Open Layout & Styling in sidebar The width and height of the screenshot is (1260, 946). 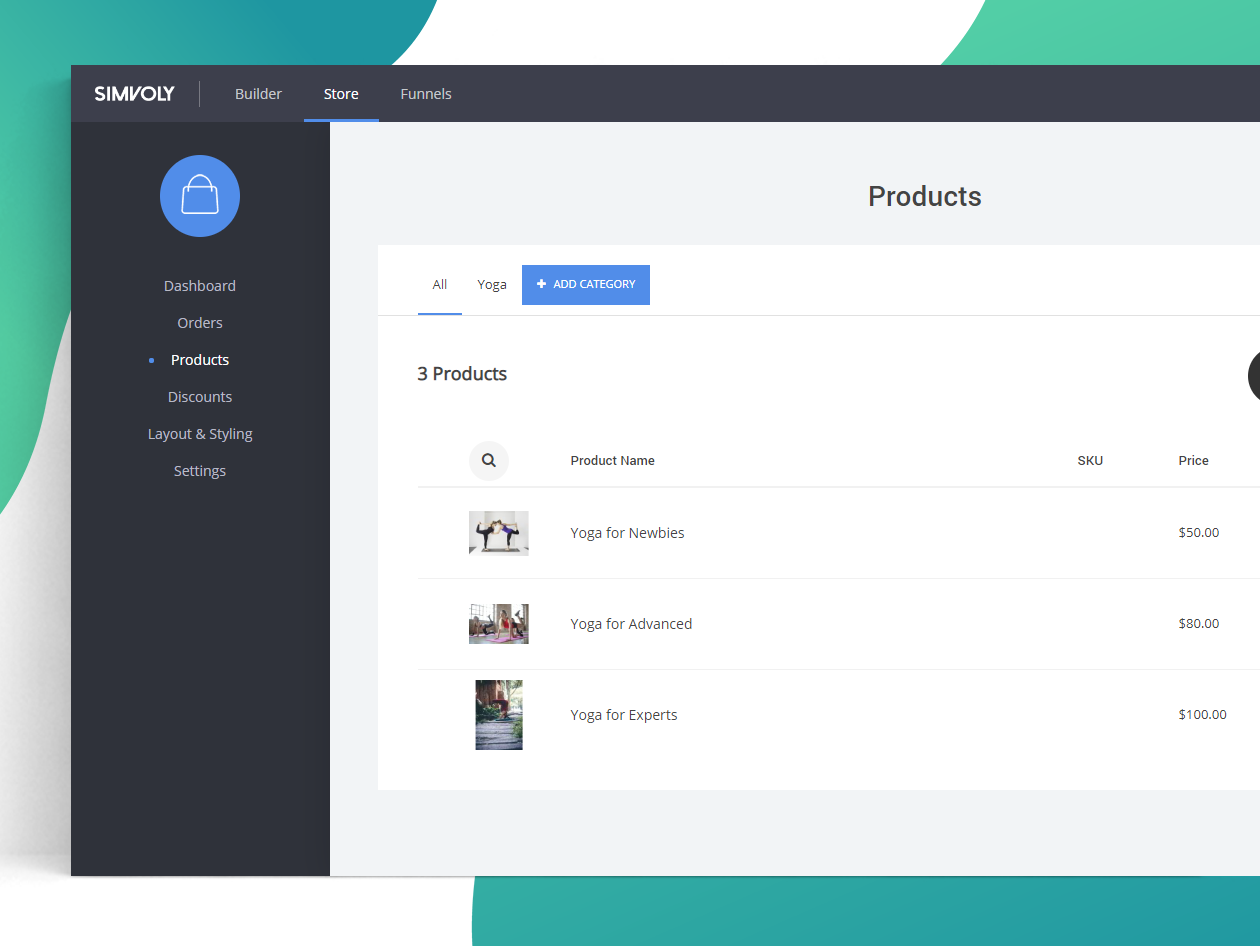(200, 434)
